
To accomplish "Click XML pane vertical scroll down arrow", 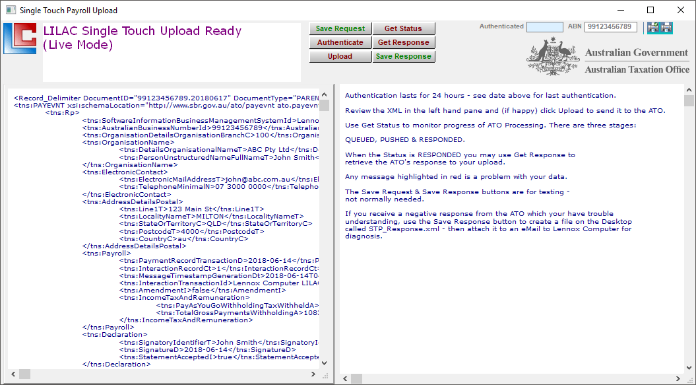I will coord(324,363).
